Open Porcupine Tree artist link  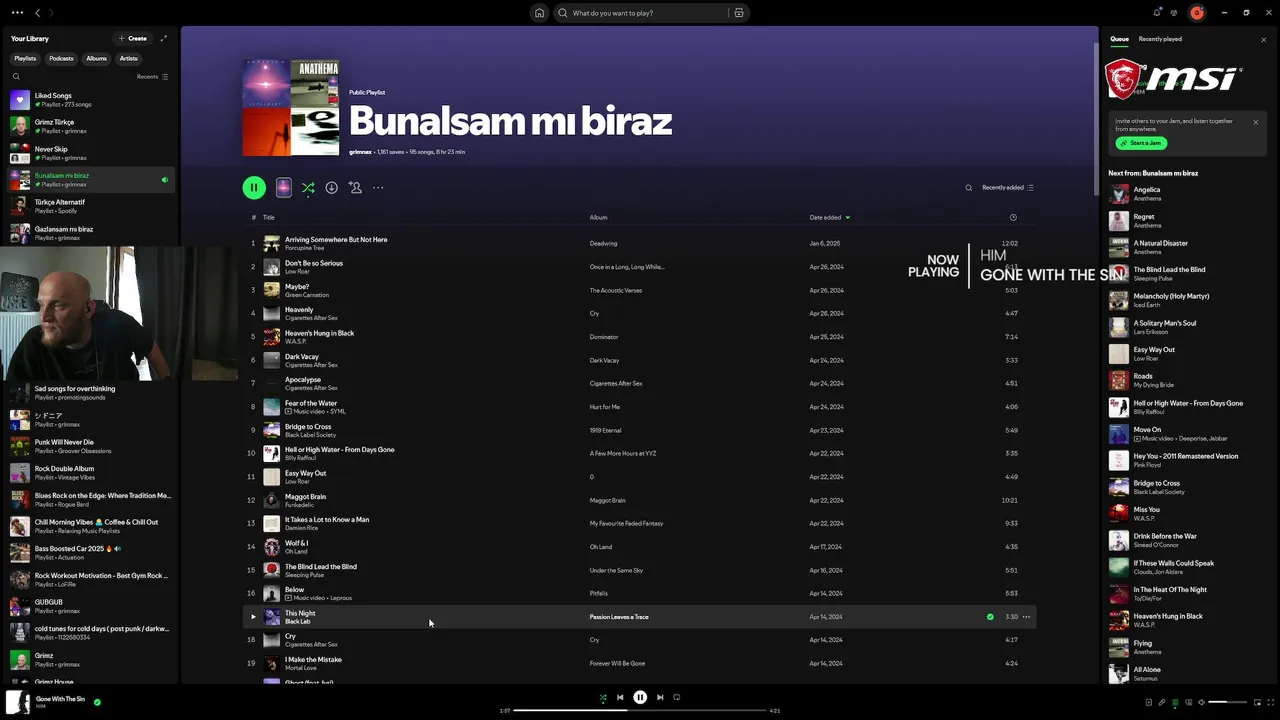tap(304, 248)
